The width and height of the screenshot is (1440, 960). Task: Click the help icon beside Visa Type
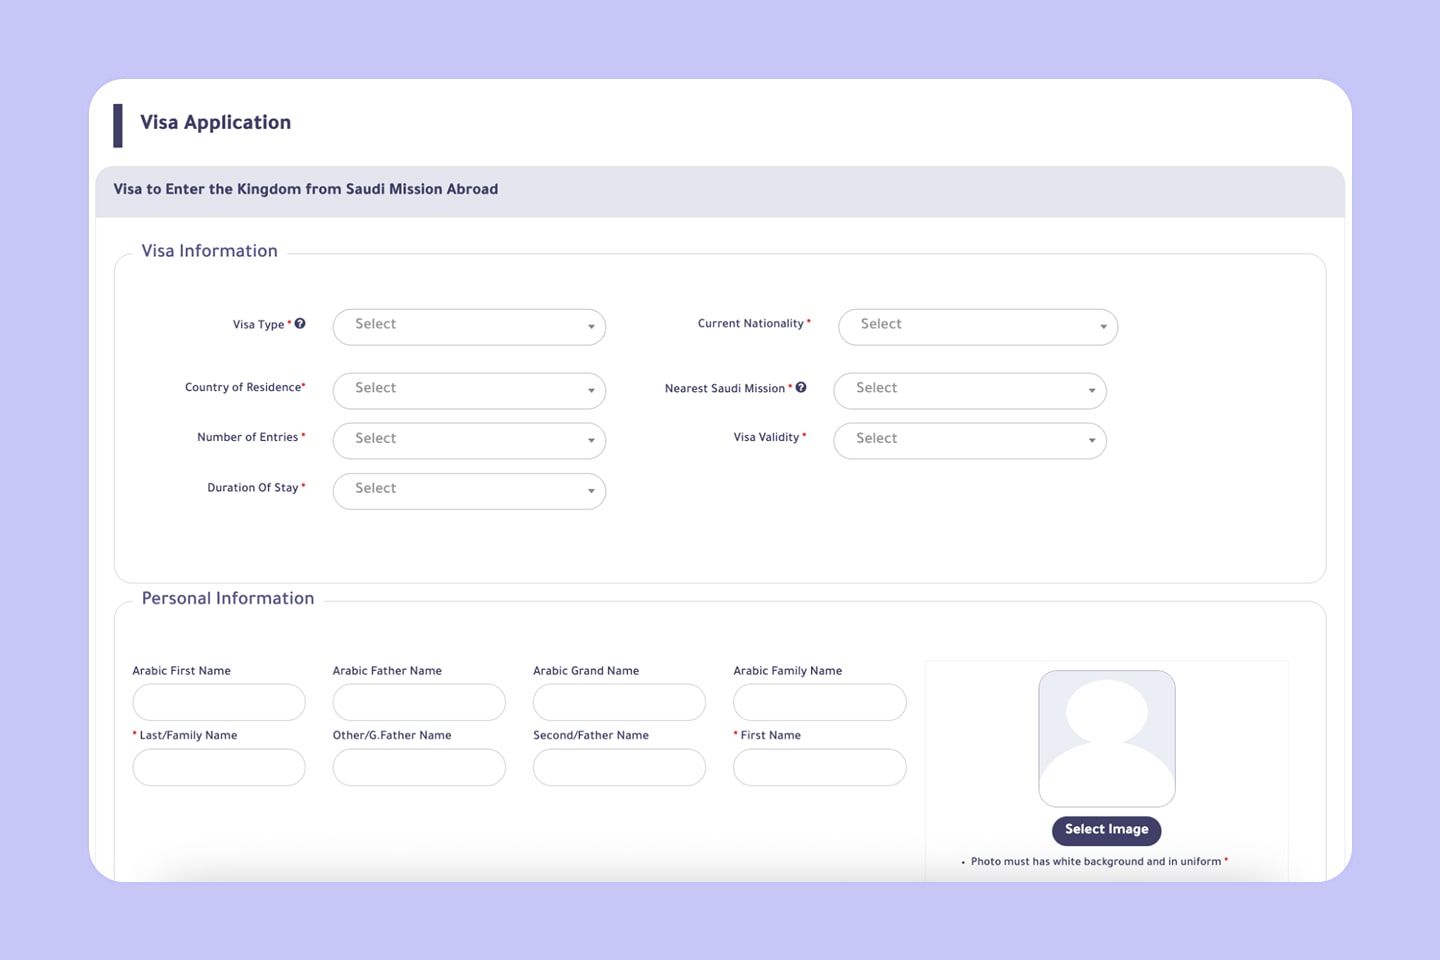(300, 324)
